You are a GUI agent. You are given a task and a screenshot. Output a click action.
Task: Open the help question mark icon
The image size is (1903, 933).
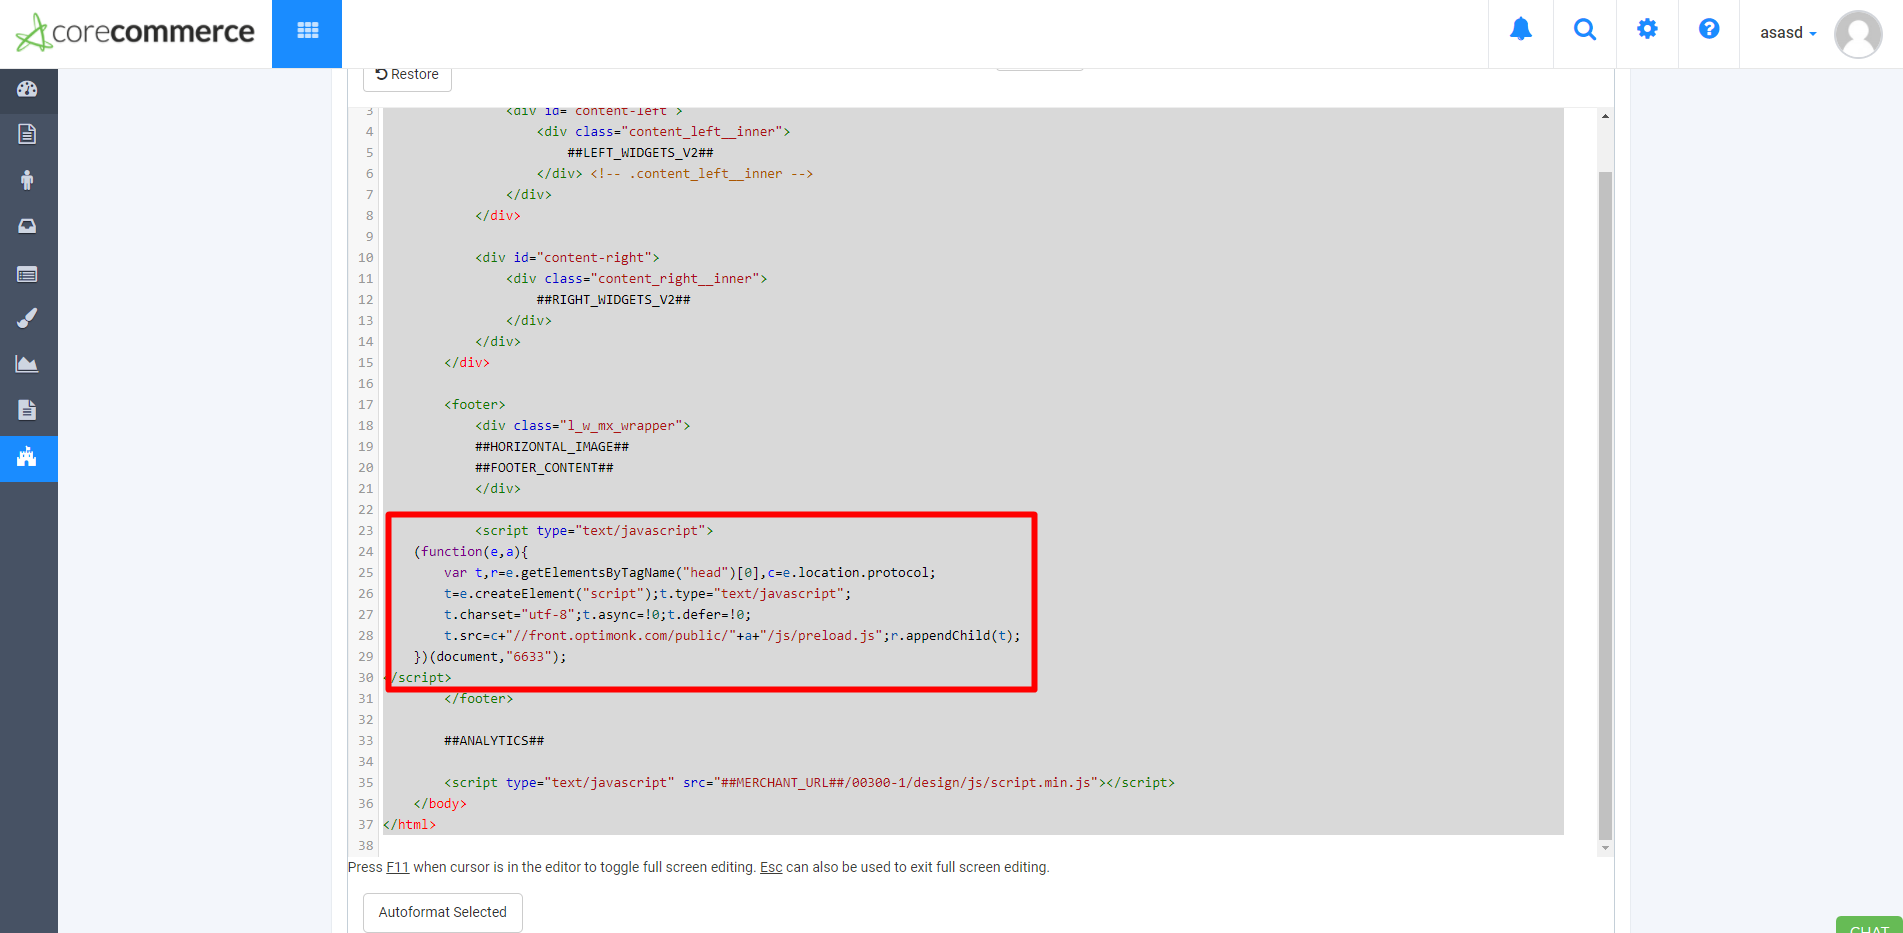tap(1709, 29)
